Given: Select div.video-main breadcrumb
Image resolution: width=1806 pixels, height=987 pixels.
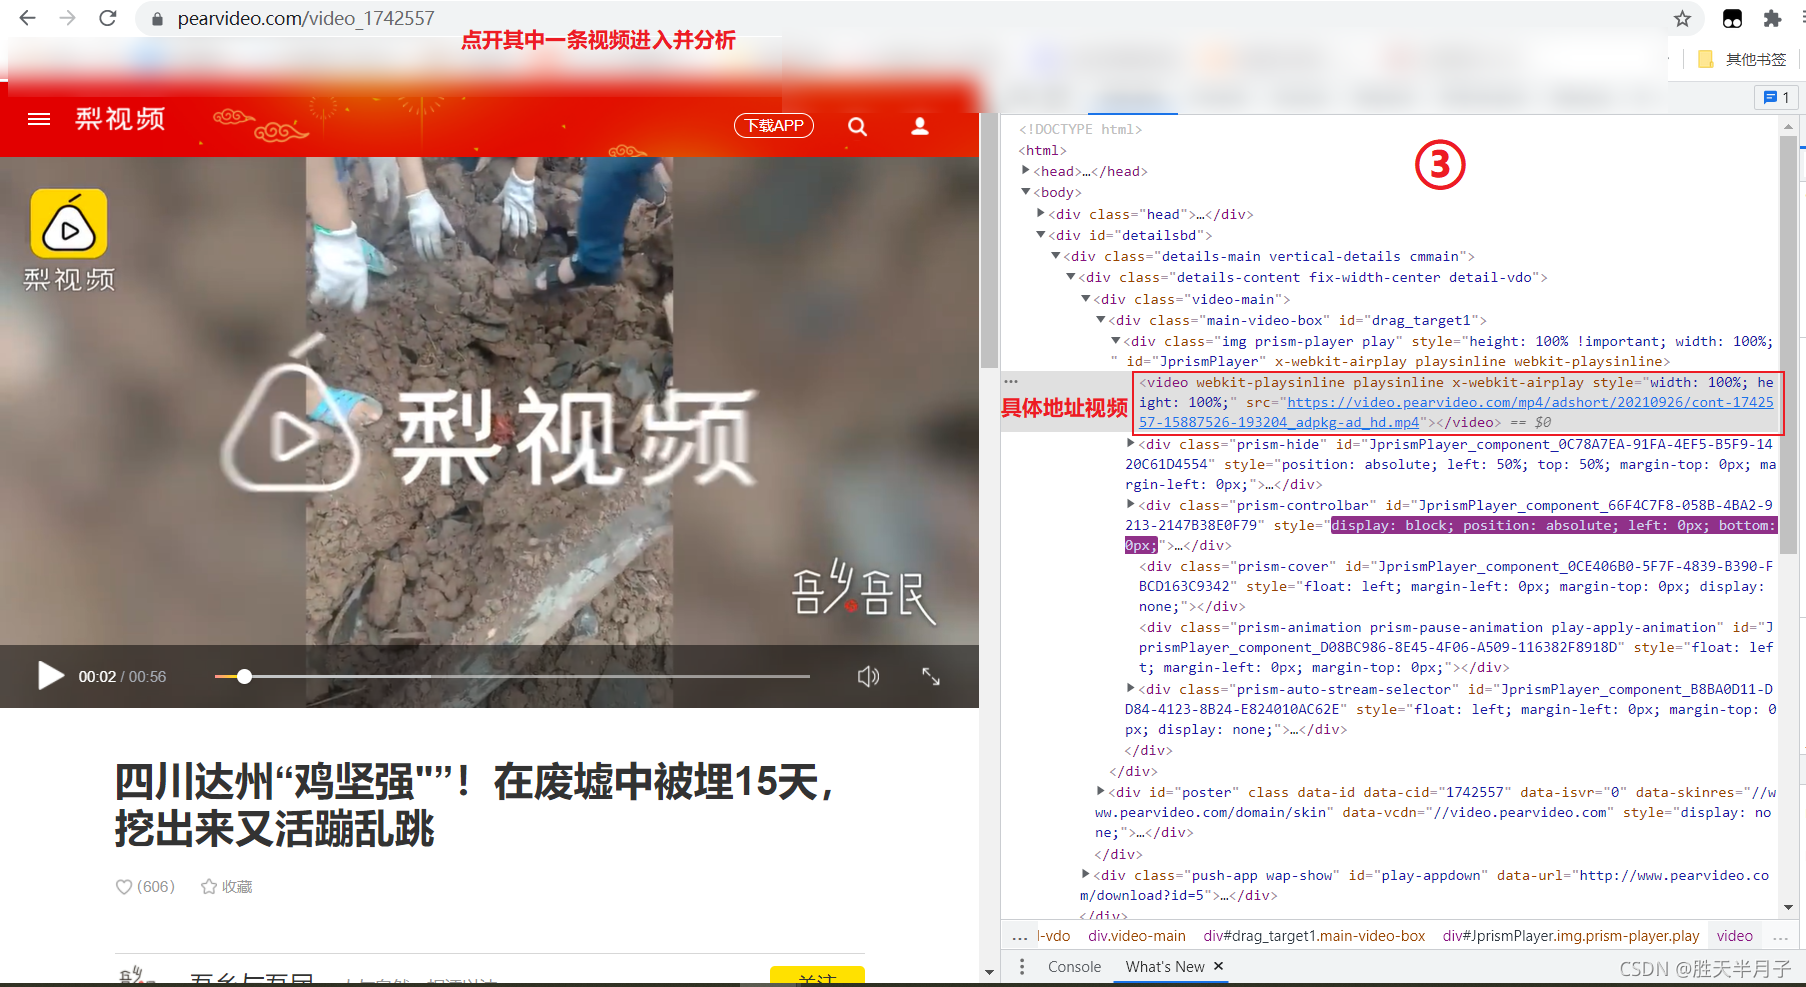Looking at the screenshot, I should tap(1136, 936).
